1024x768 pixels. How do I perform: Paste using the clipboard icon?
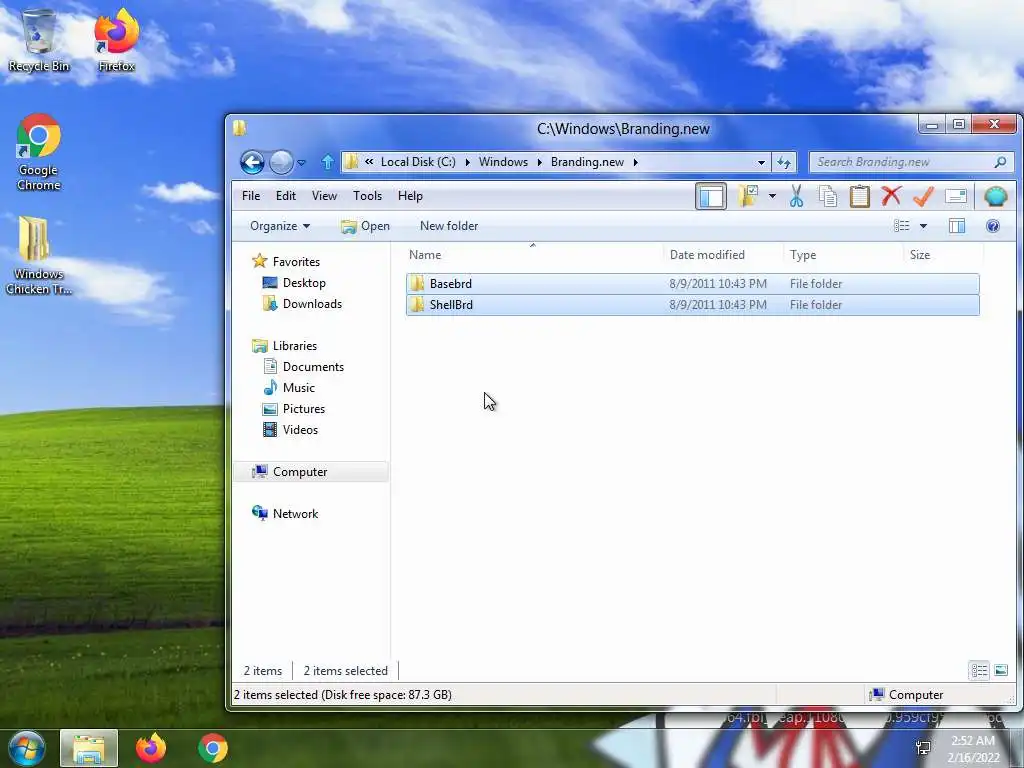[x=859, y=196]
